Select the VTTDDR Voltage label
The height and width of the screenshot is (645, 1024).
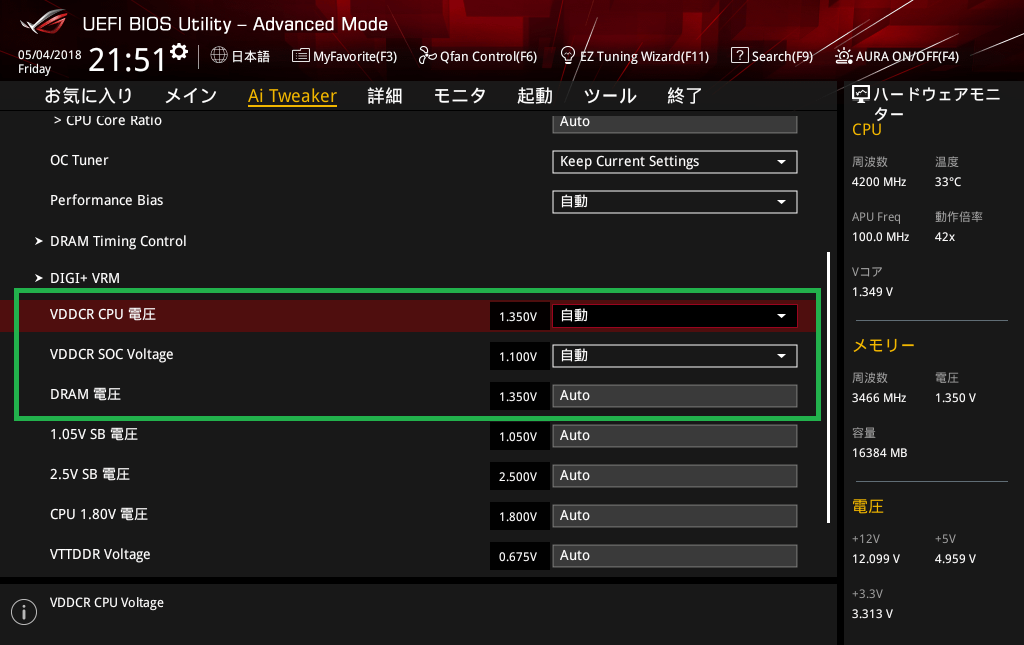click(100, 554)
